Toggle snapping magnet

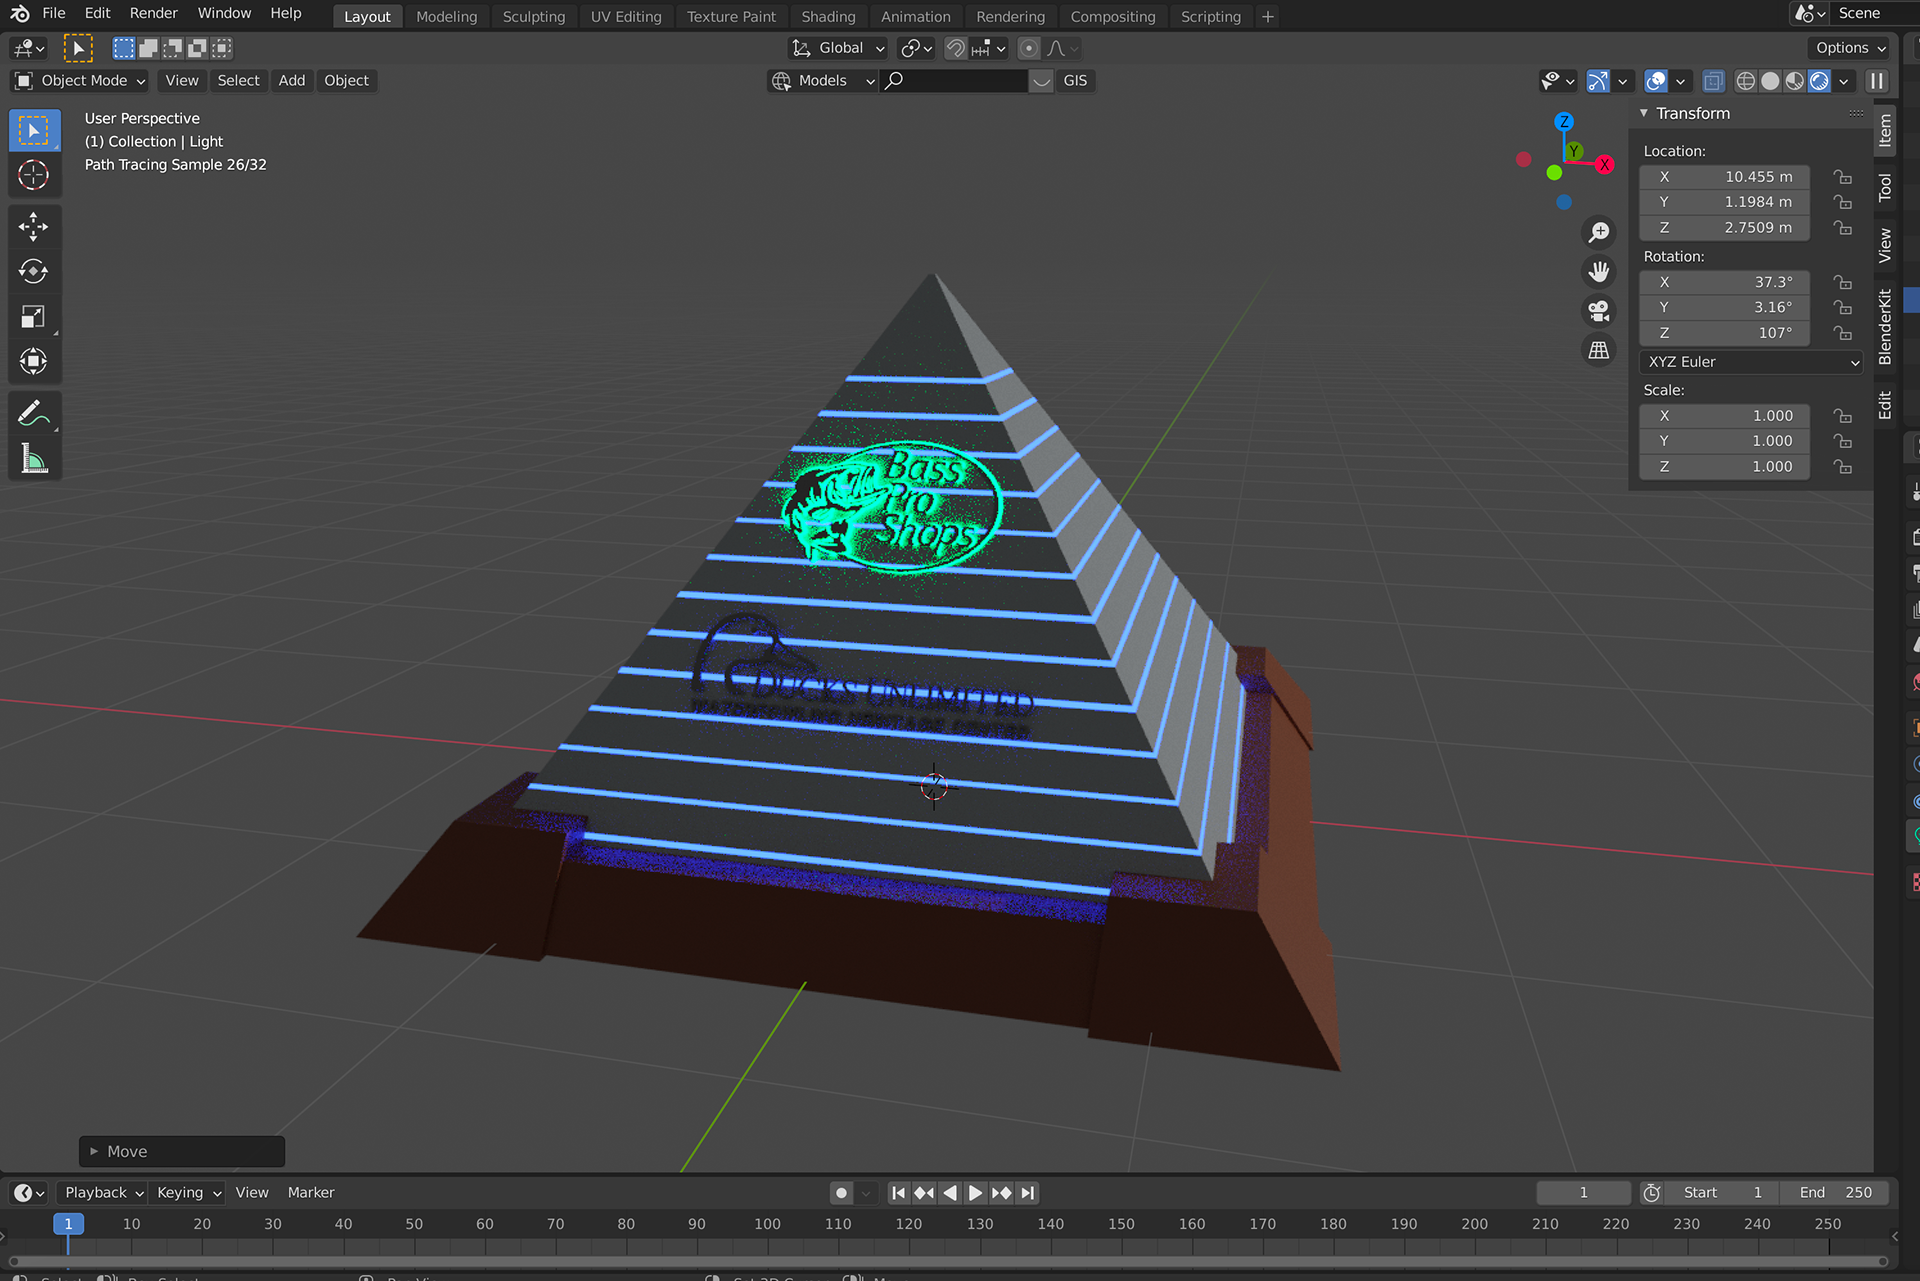tap(956, 48)
